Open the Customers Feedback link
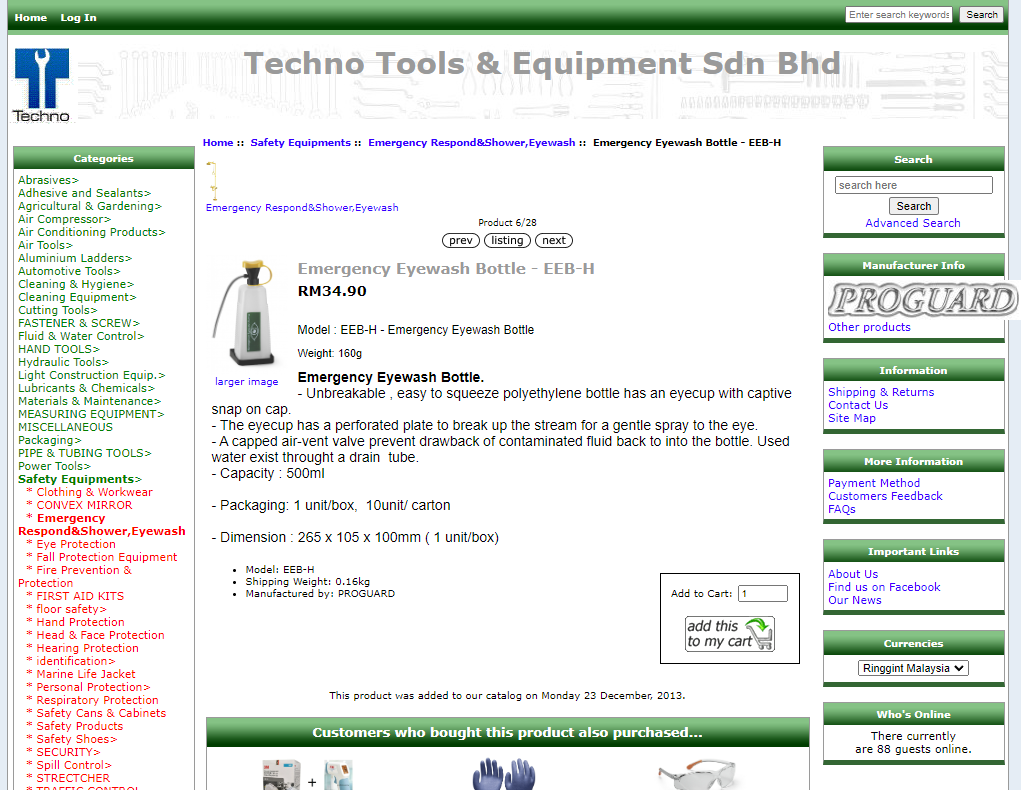Image resolution: width=1021 pixels, height=790 pixels. pyautogui.click(x=885, y=496)
